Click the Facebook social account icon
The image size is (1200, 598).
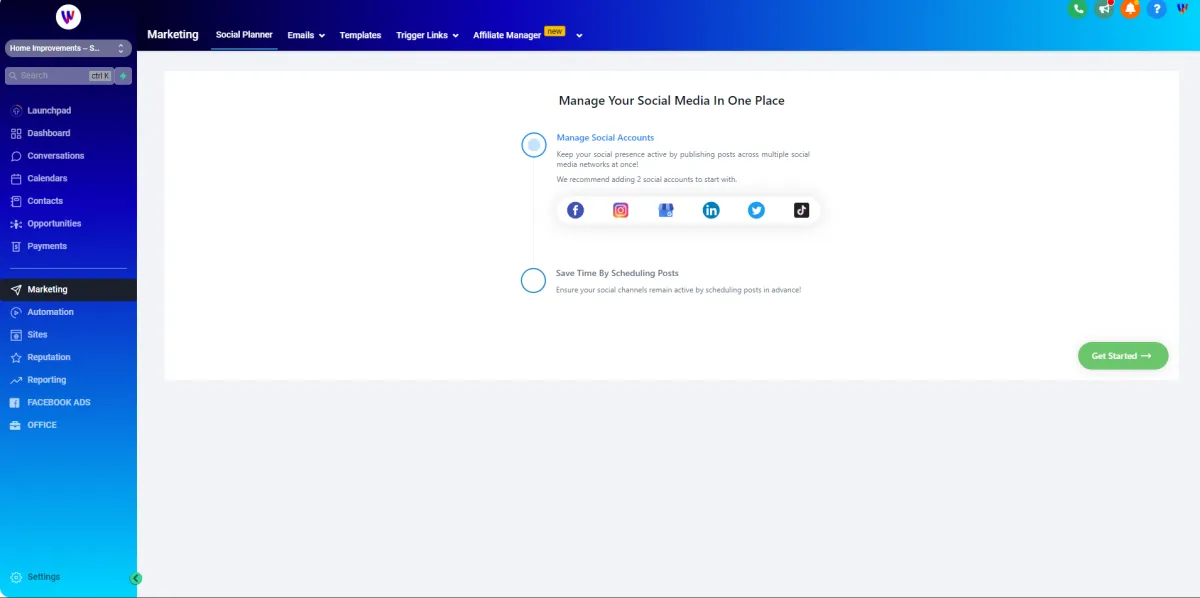[575, 210]
